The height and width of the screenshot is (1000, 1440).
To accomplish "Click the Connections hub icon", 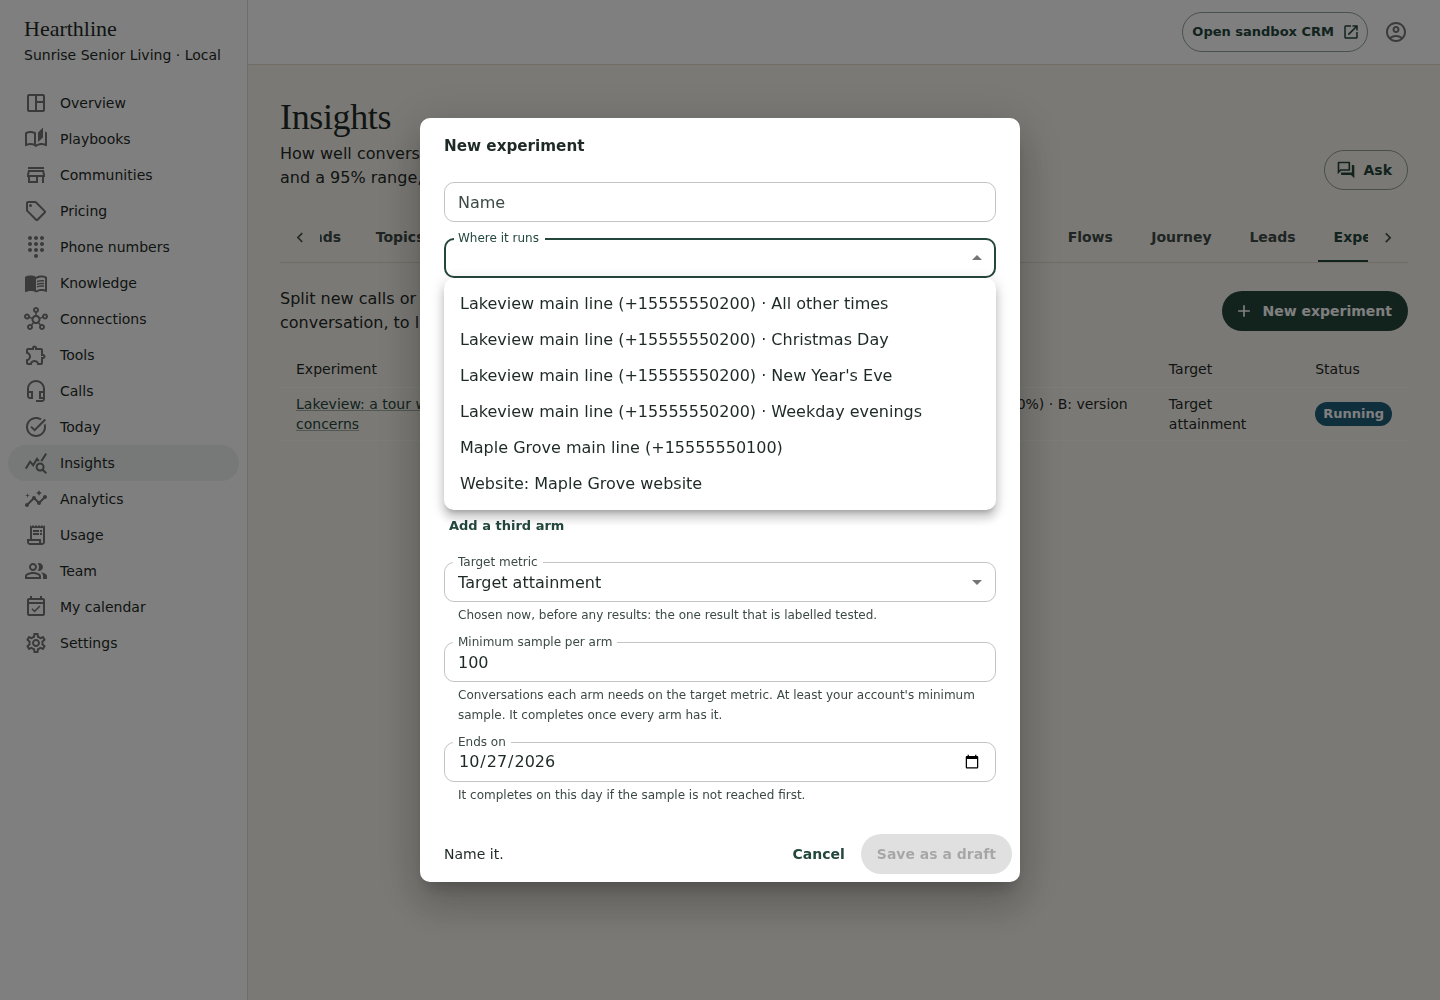I will [36, 319].
